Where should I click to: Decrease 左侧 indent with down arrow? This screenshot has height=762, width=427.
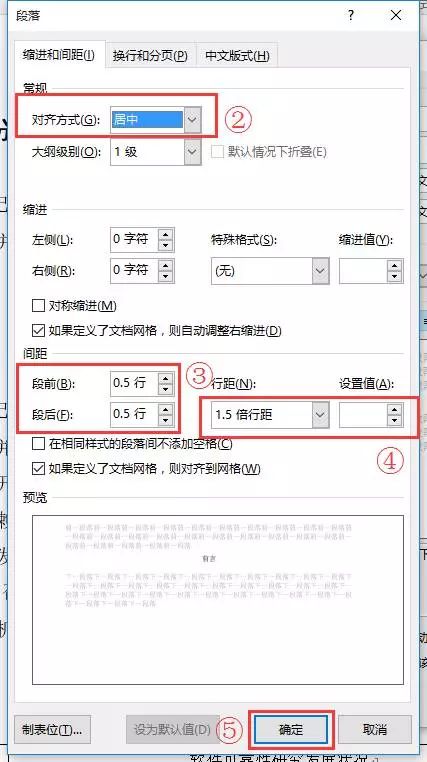point(166,245)
